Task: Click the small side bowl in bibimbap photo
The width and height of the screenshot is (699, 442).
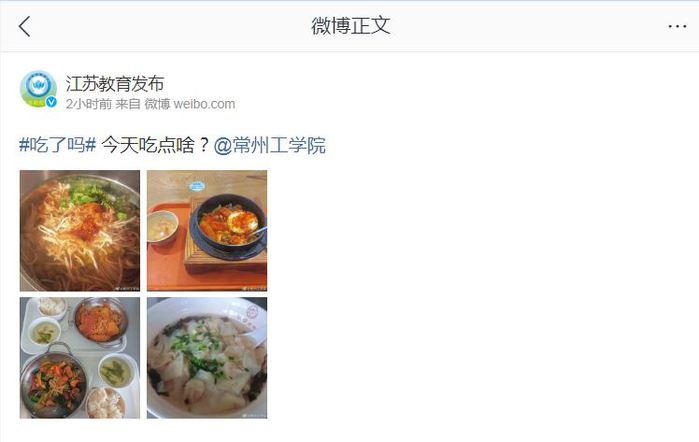Action: coord(163,227)
